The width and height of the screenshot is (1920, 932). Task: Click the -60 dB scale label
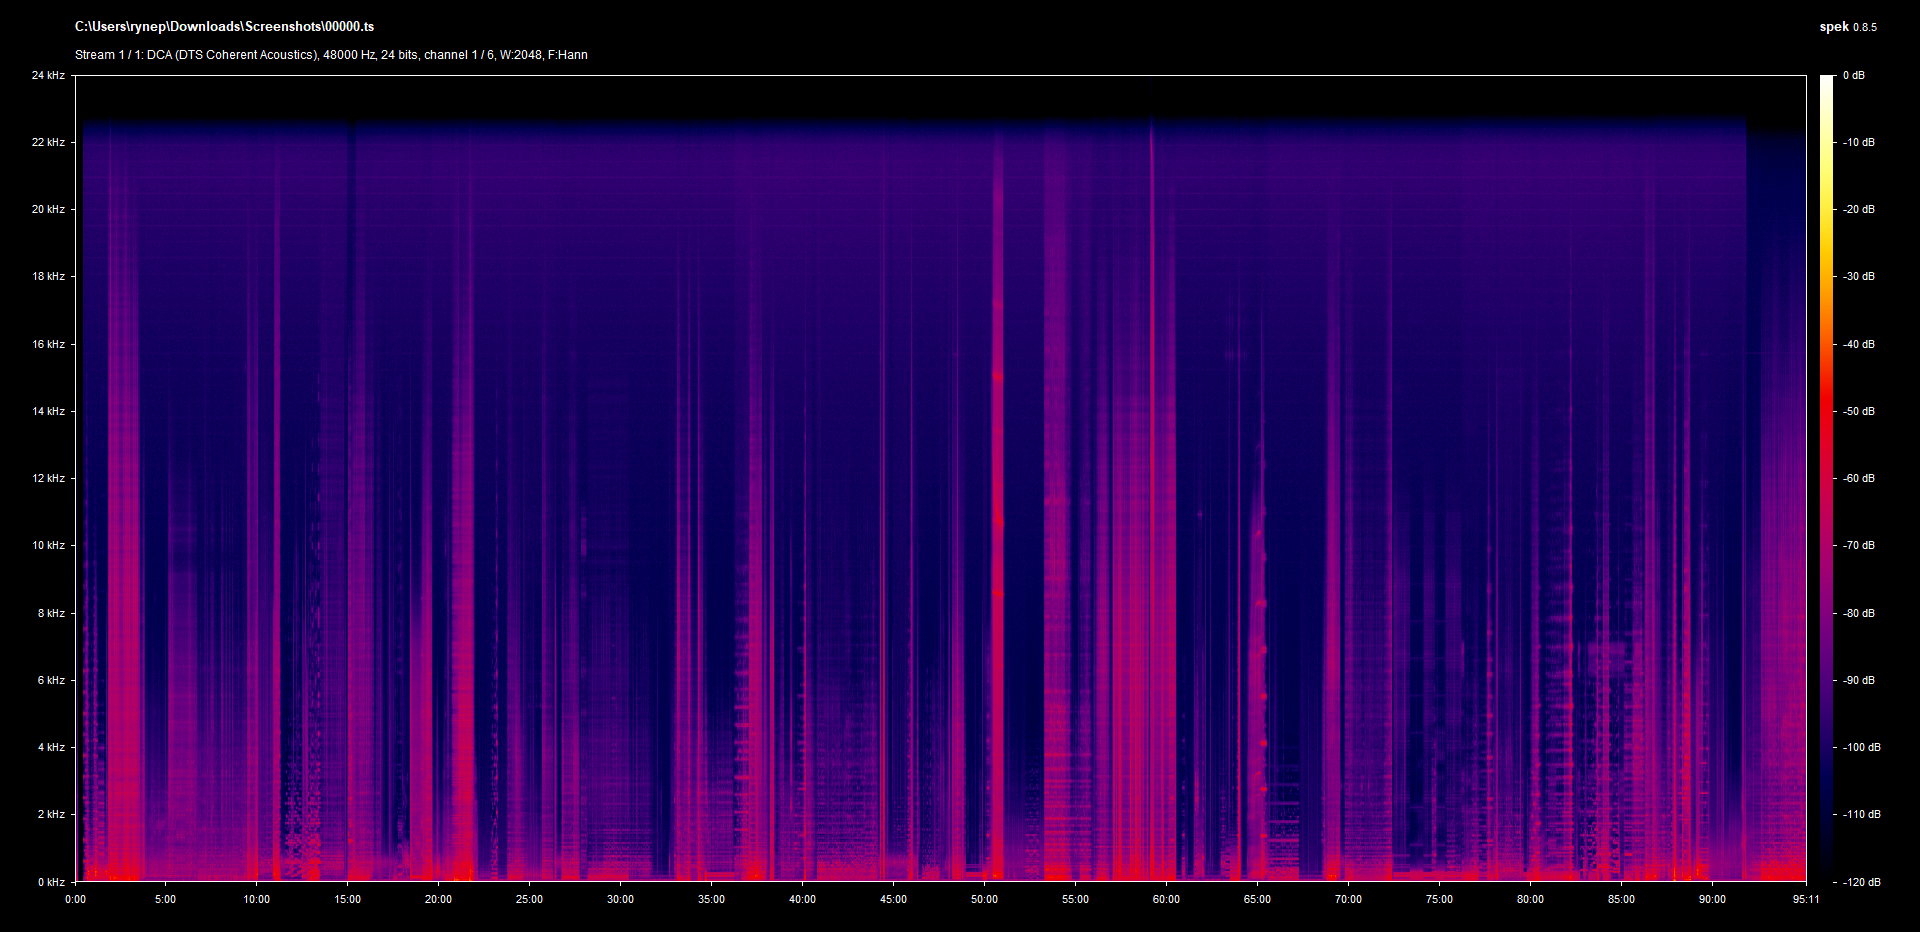[1859, 478]
